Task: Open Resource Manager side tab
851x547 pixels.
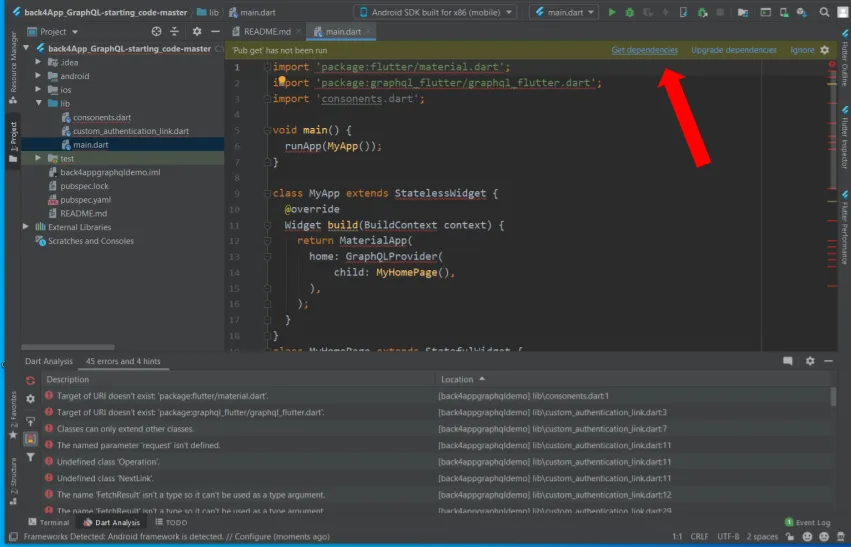Action: 13,68
